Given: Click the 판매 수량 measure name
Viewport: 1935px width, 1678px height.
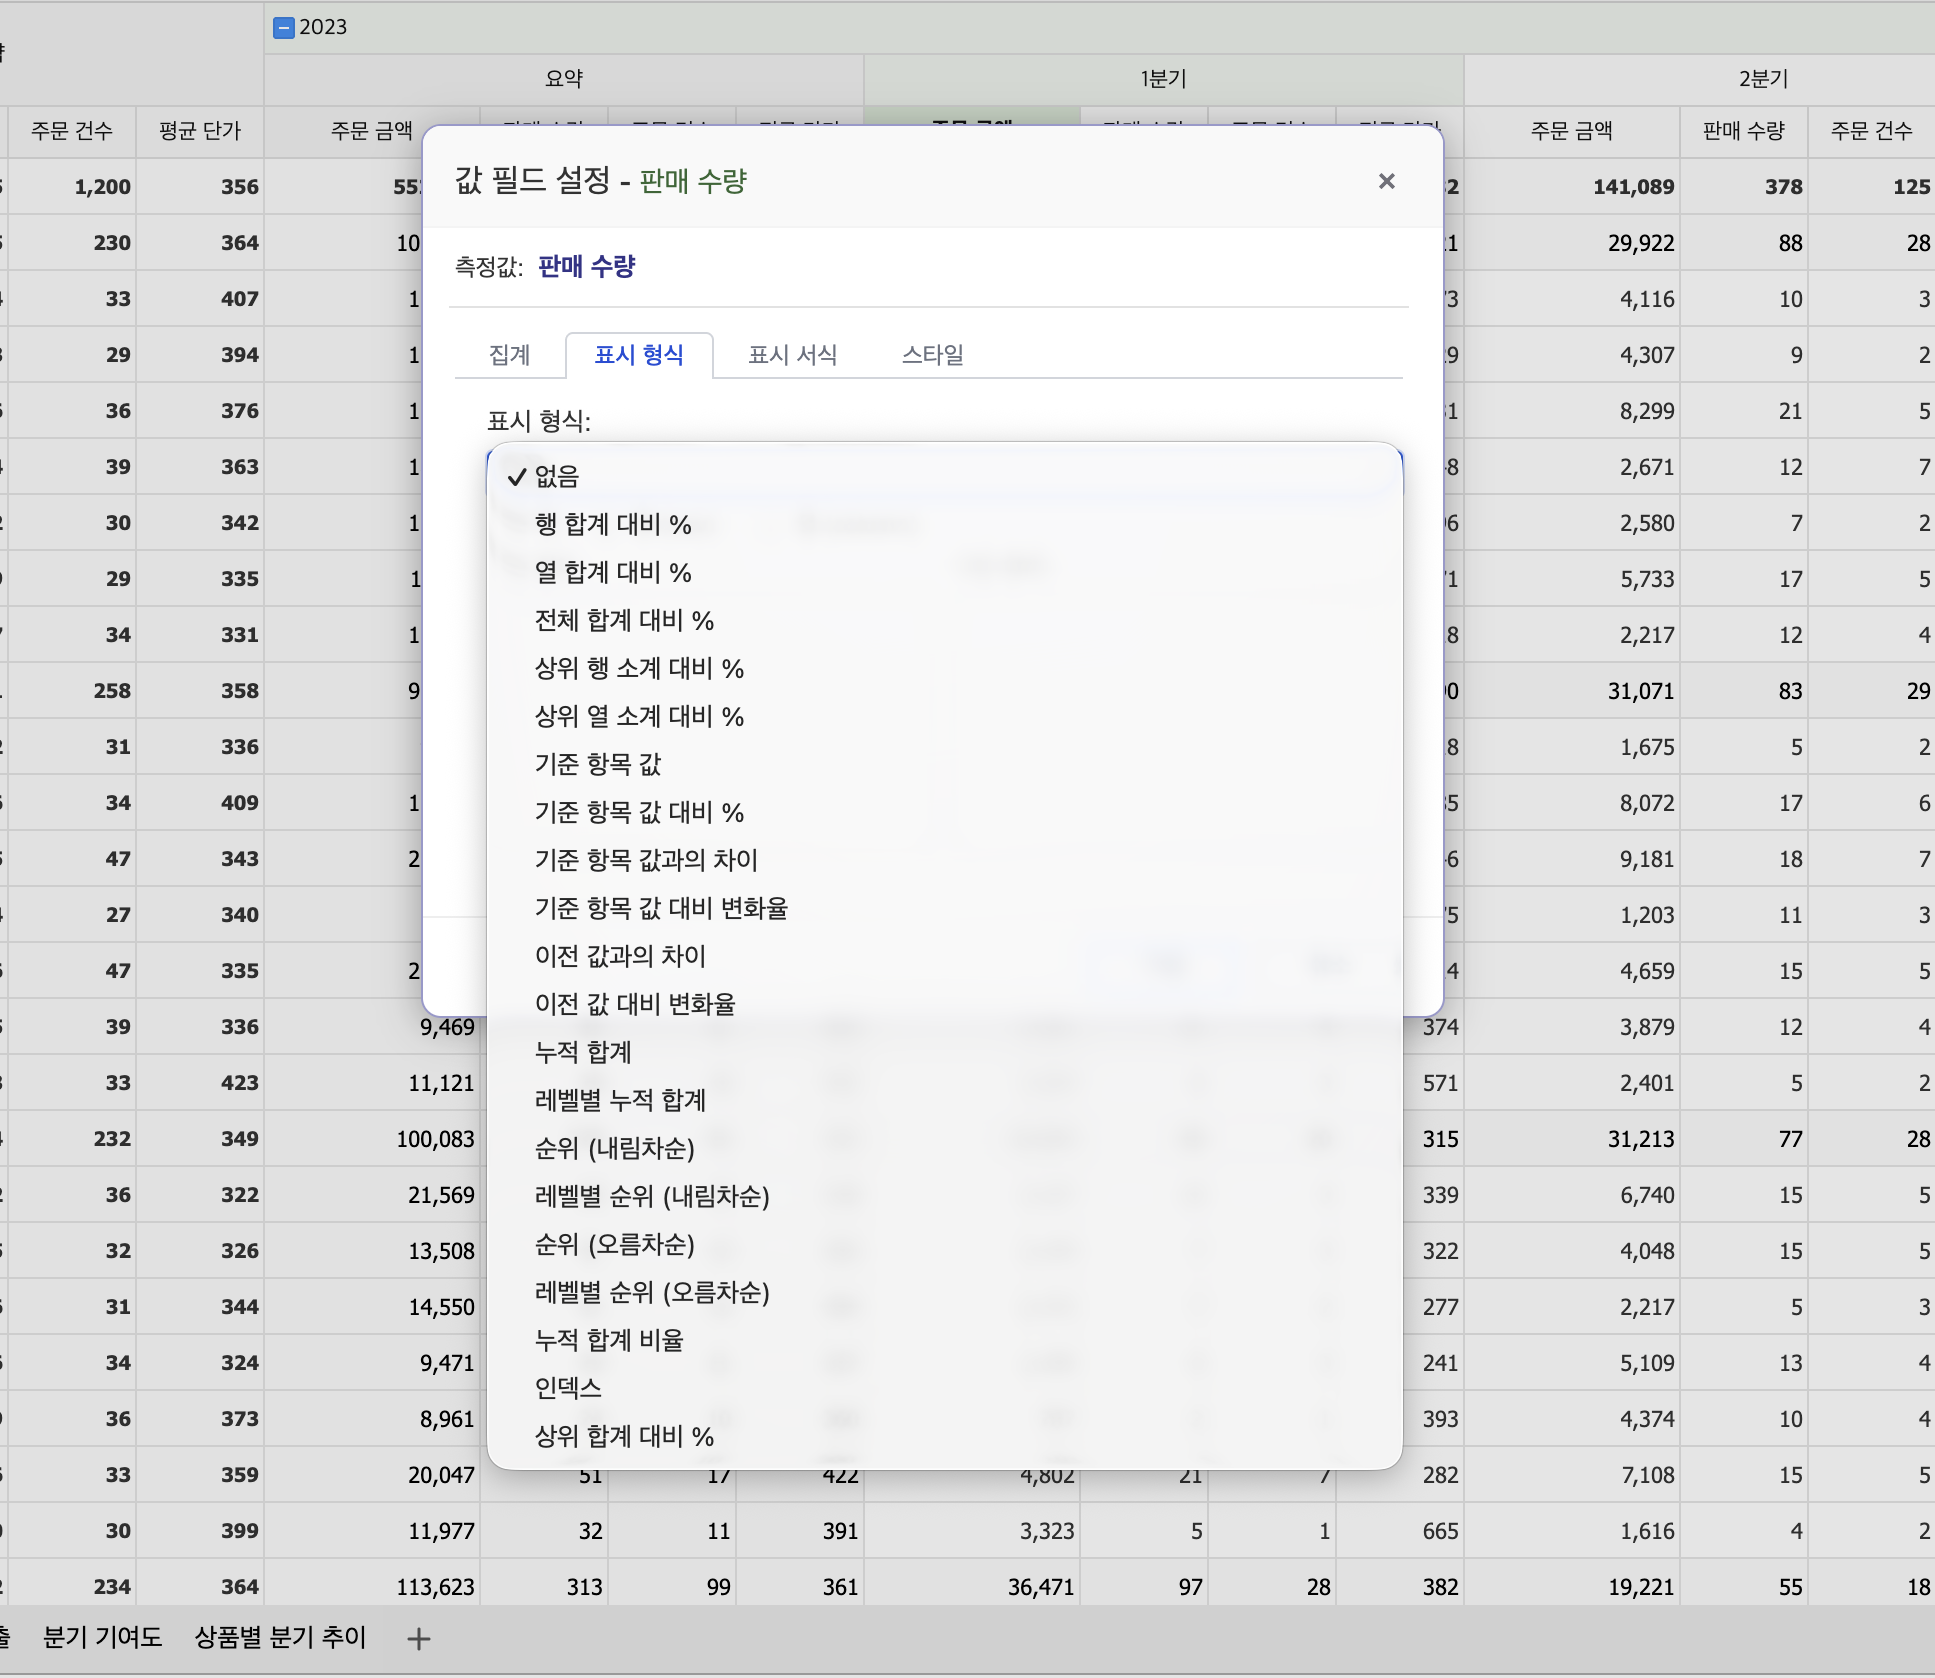Looking at the screenshot, I should point(587,266).
